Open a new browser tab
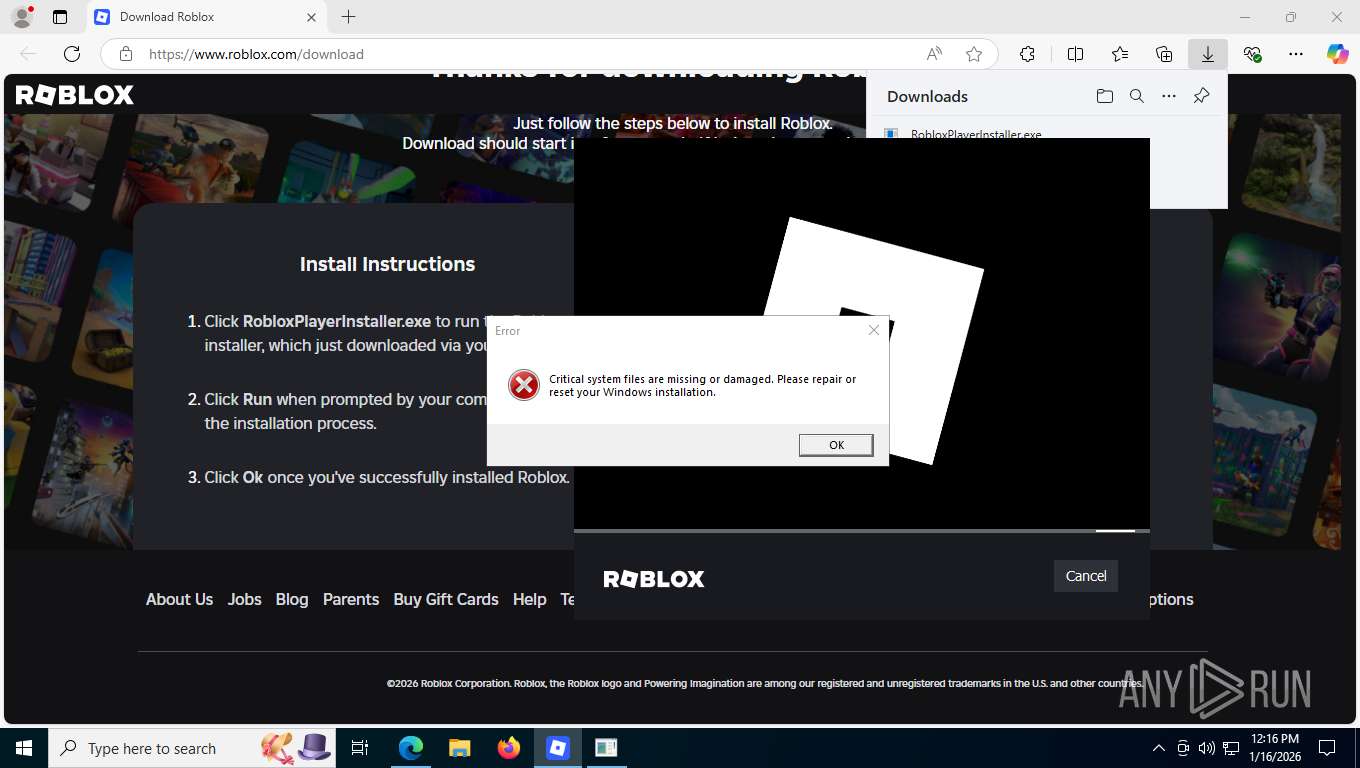 click(x=348, y=17)
